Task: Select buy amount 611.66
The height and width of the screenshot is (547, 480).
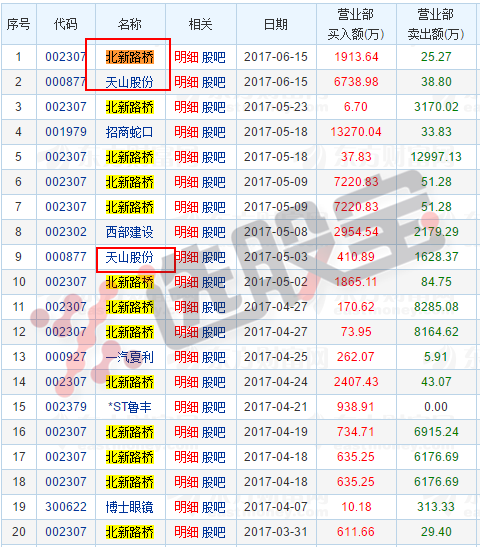Action: 356,532
